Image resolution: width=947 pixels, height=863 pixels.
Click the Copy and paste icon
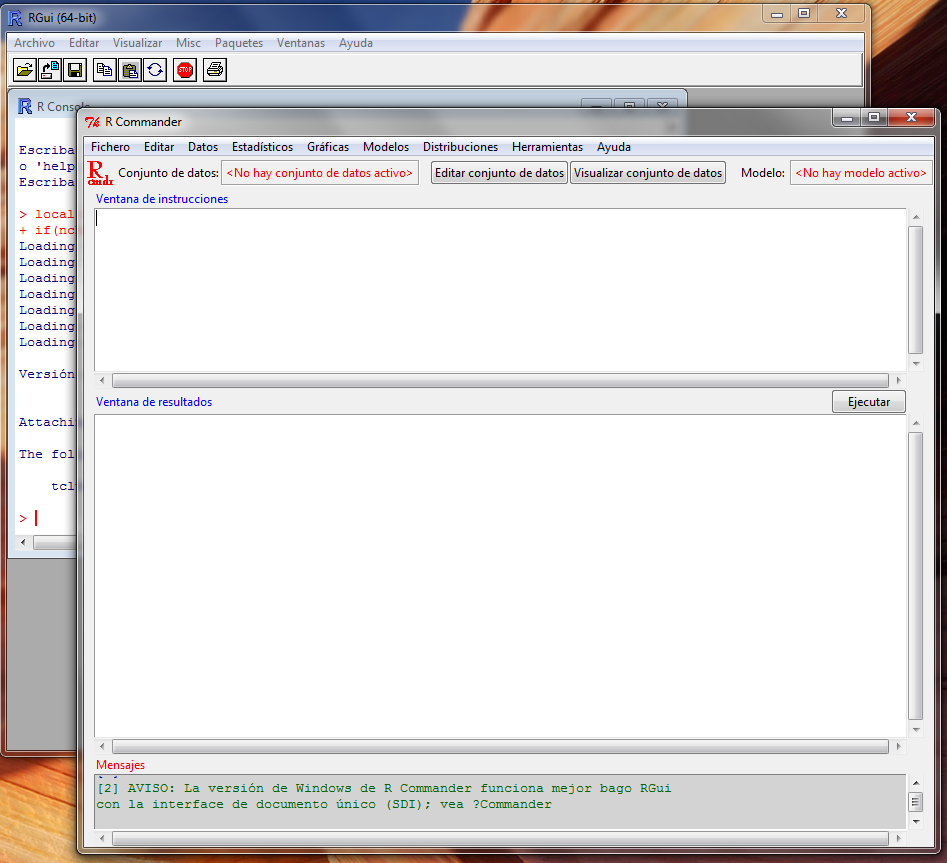155,70
